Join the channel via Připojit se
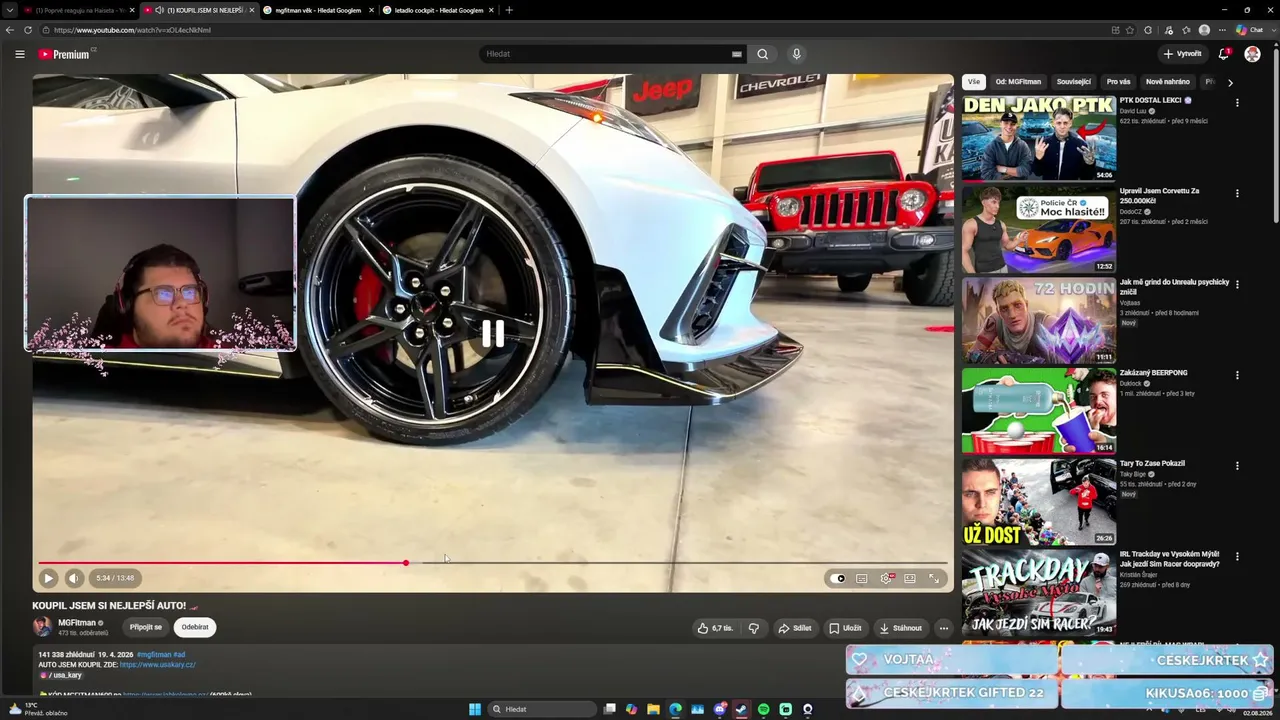 (x=145, y=627)
